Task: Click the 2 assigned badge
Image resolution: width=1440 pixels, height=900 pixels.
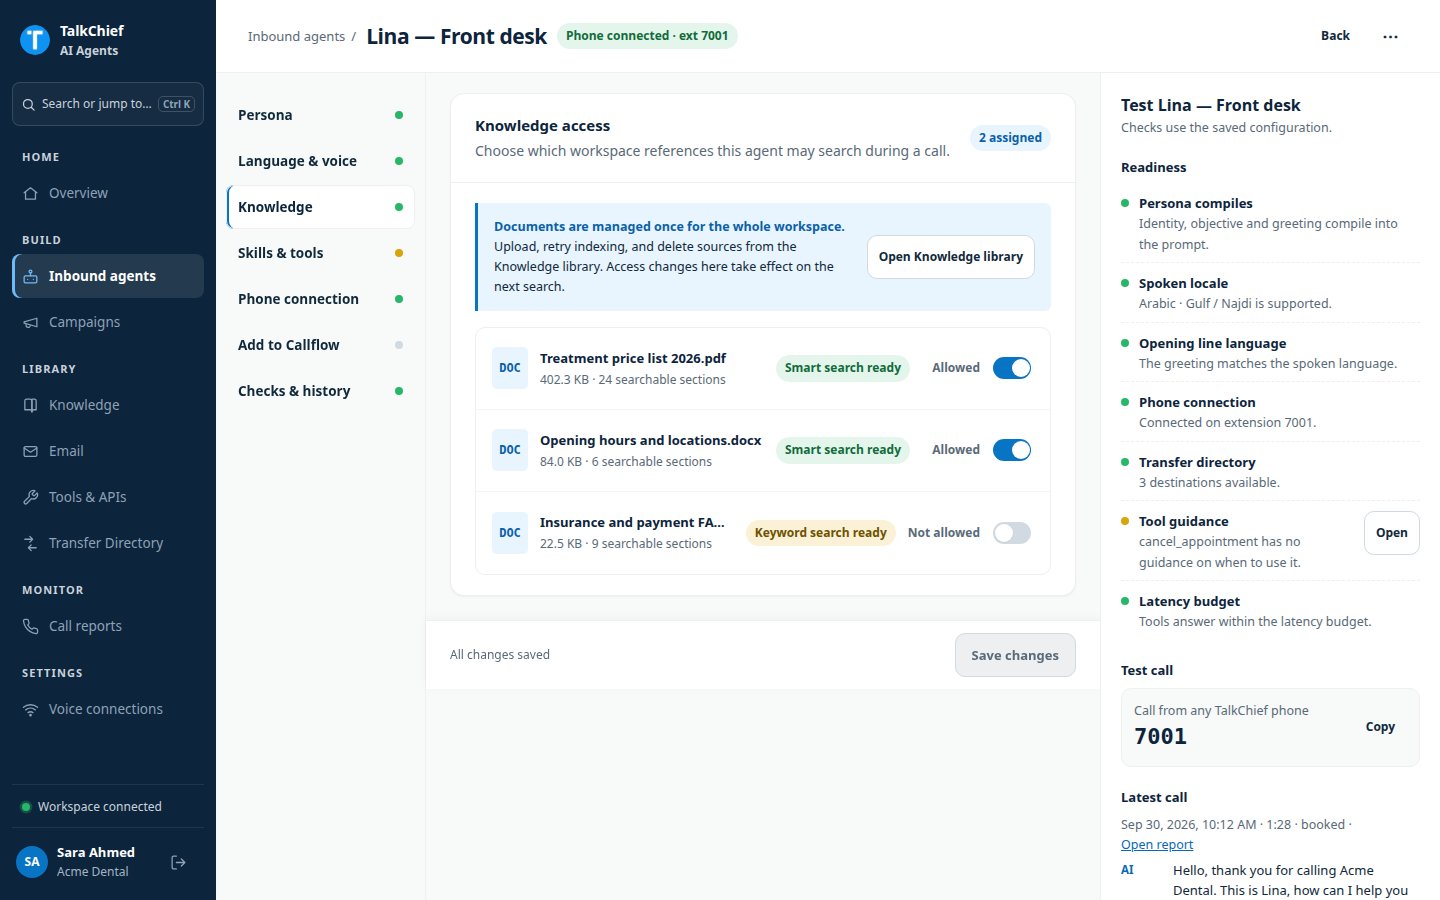Action: click(x=1010, y=138)
